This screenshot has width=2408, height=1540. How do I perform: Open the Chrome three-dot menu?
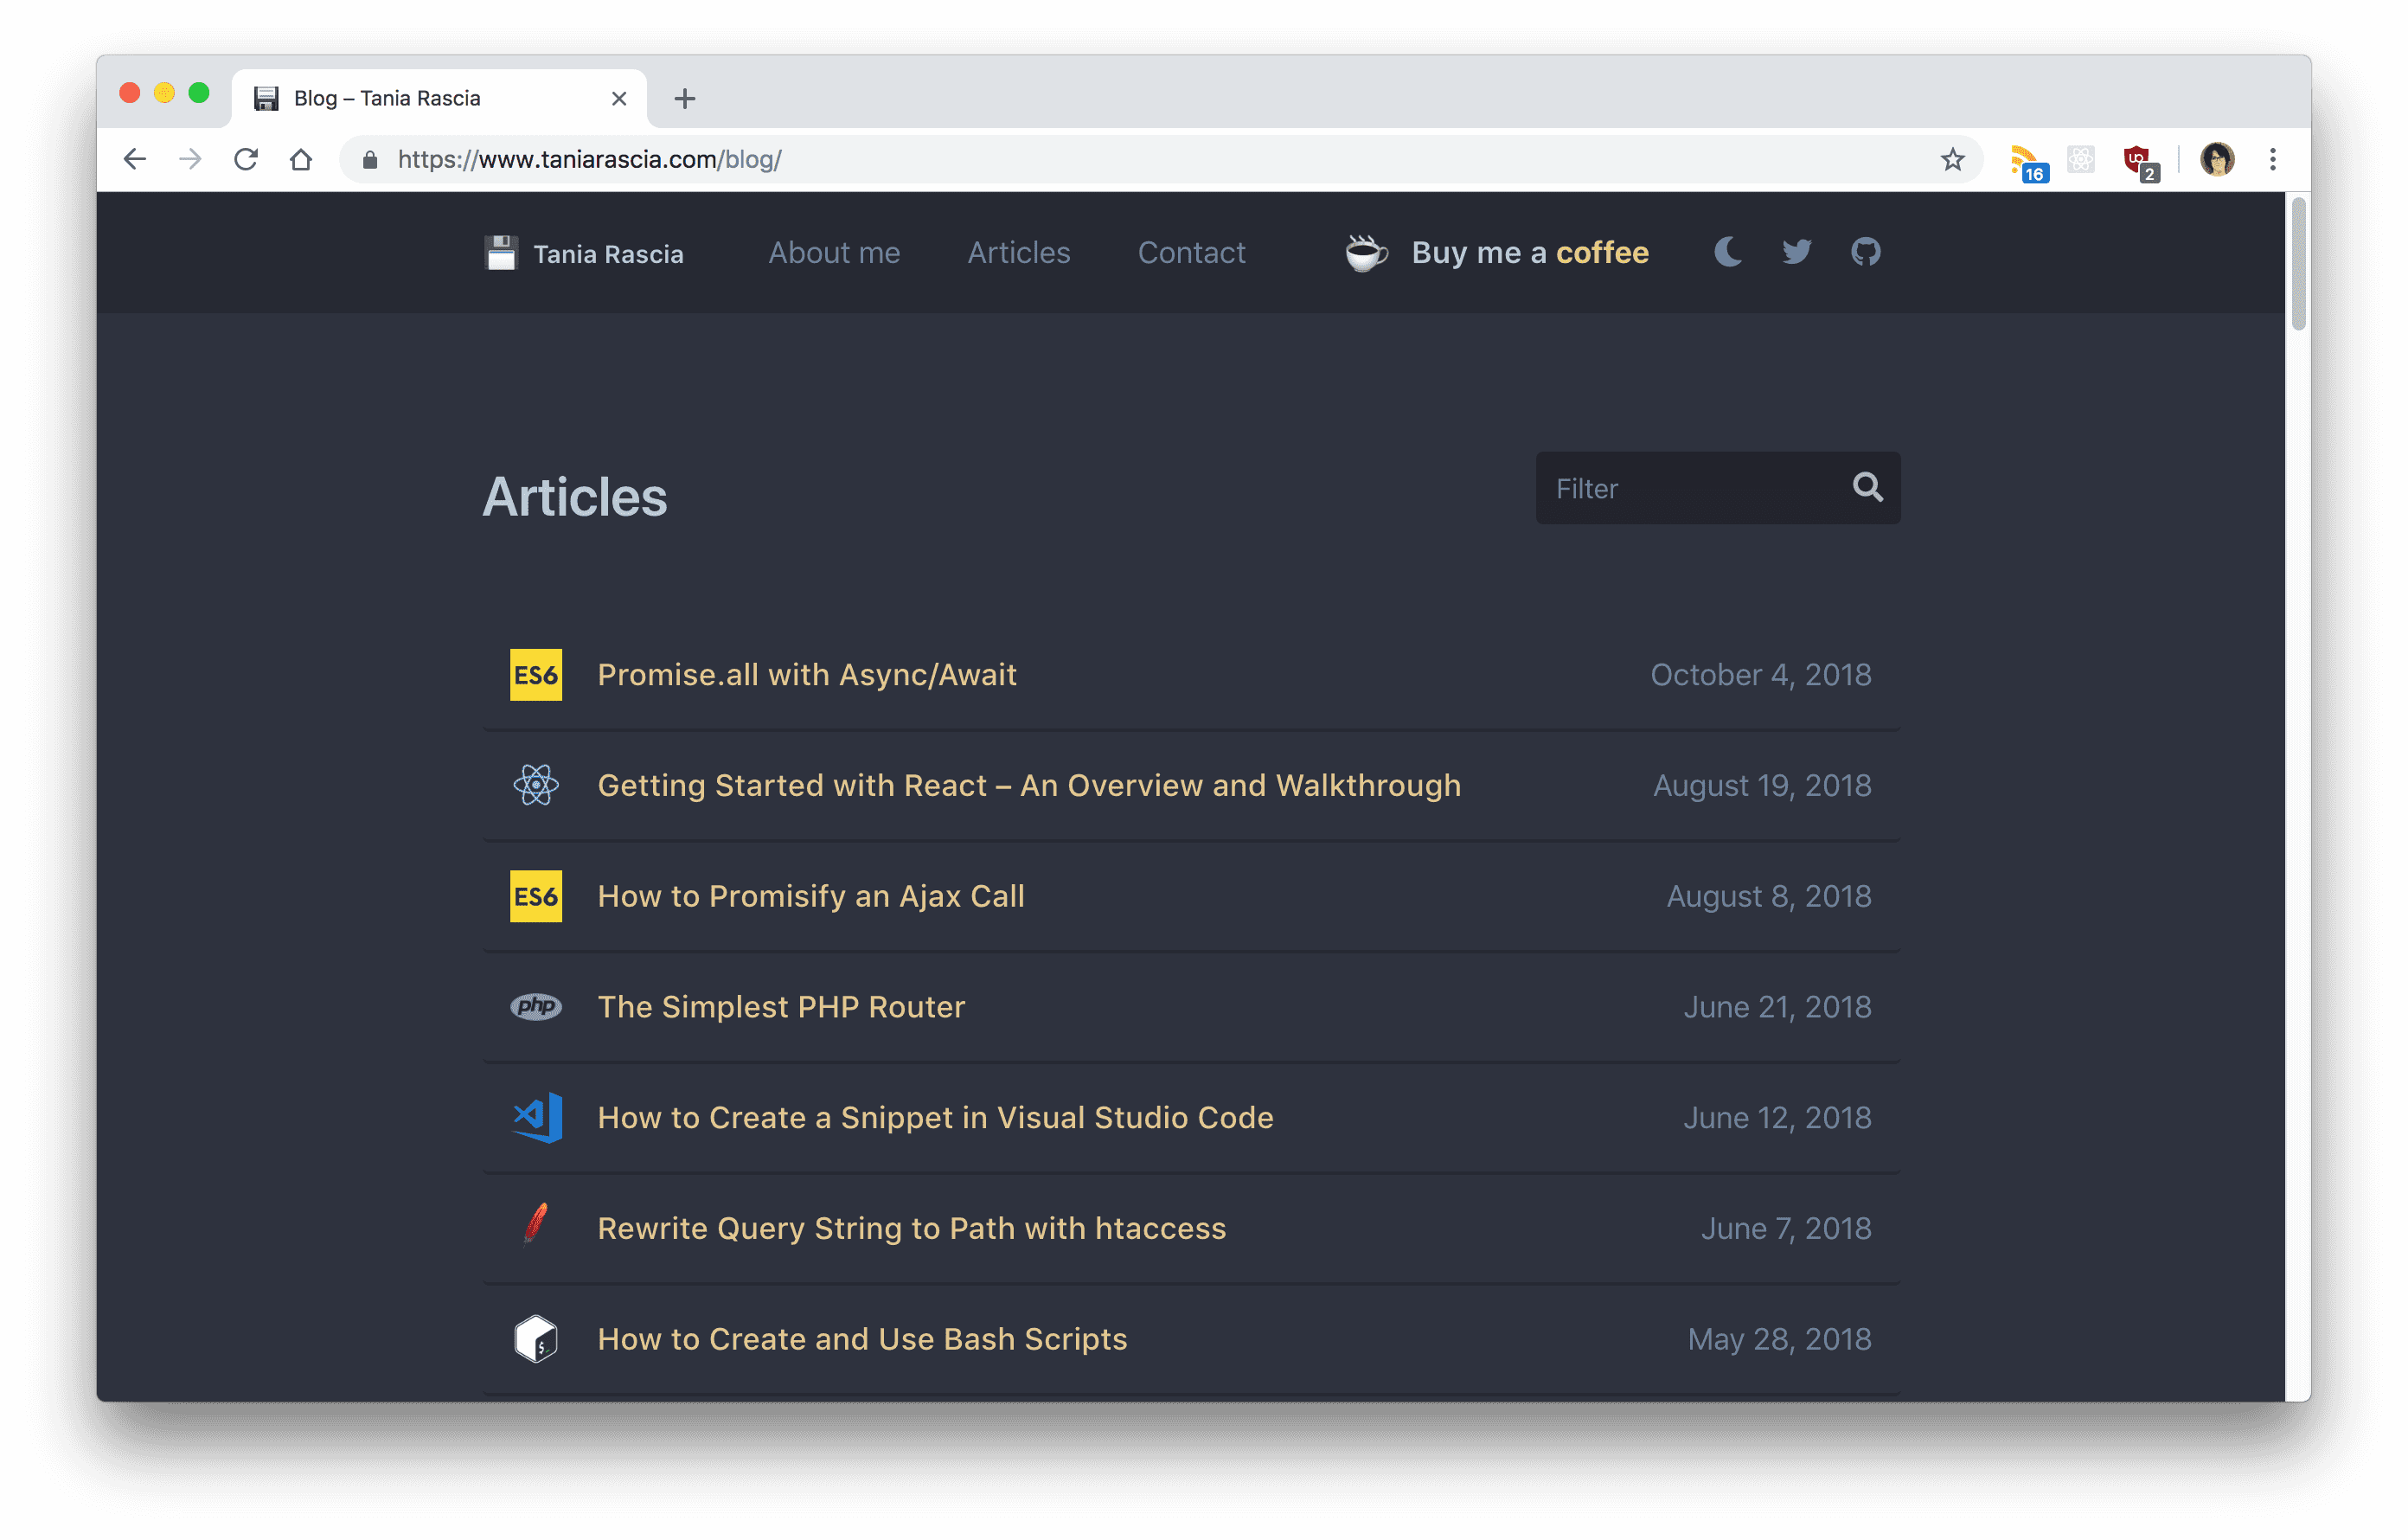(2273, 159)
